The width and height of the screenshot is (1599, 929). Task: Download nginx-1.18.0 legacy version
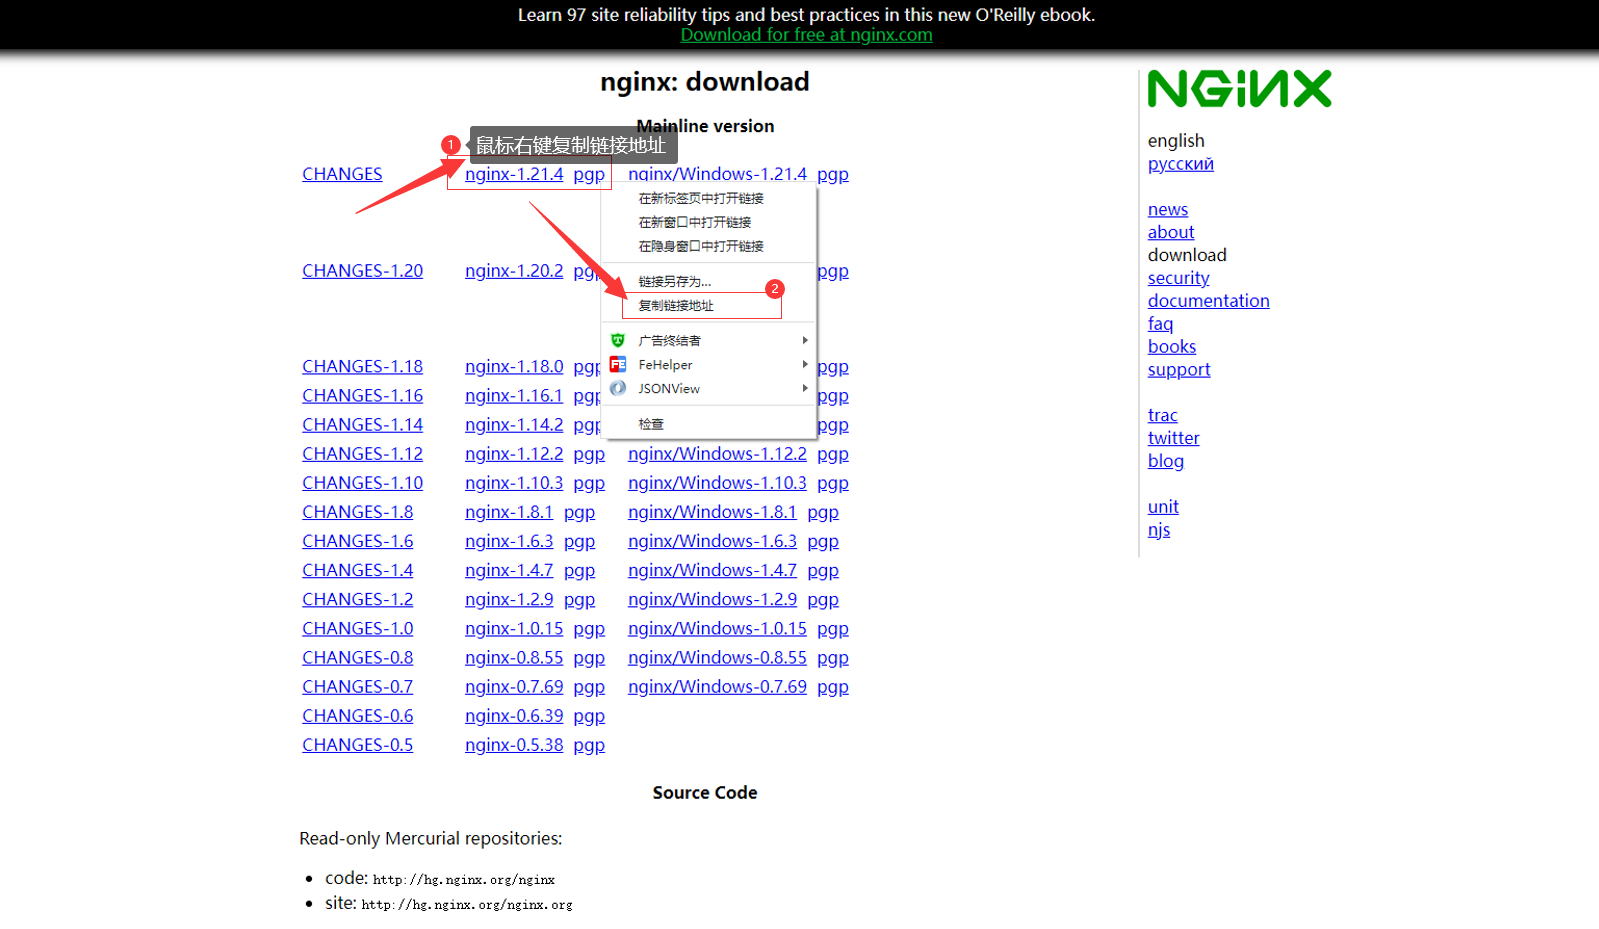click(x=514, y=367)
